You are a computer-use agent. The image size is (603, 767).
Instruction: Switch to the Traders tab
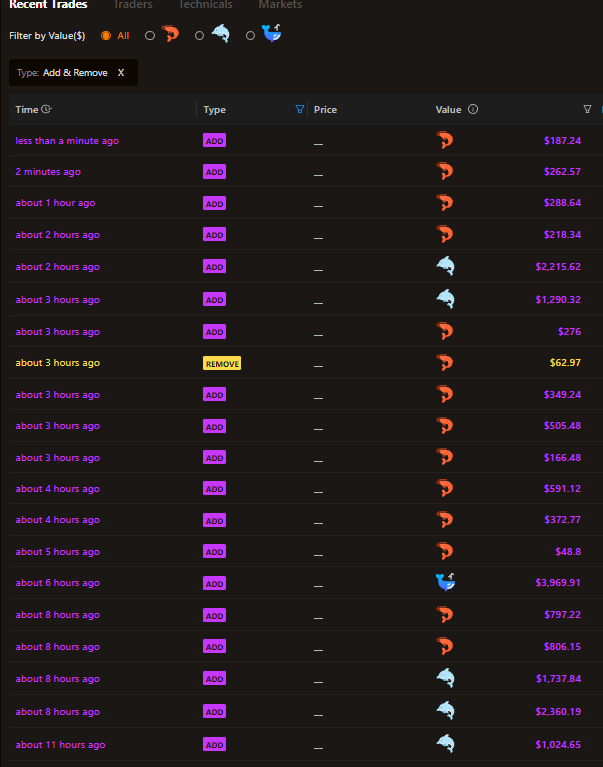133,4
